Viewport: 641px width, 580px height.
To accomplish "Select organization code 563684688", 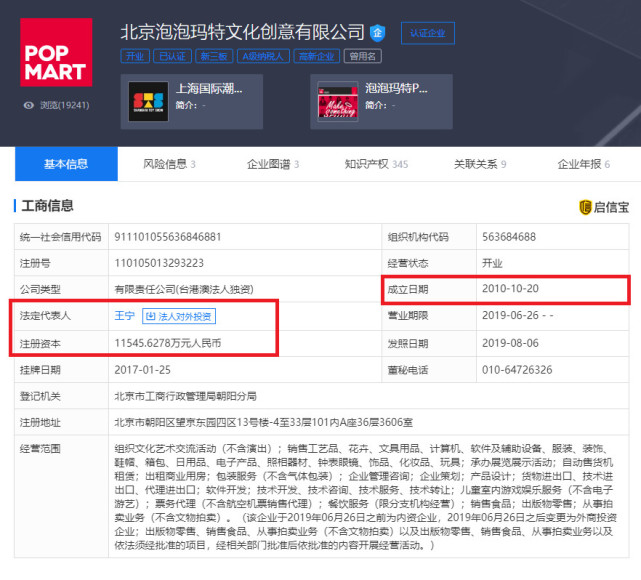I will [509, 237].
